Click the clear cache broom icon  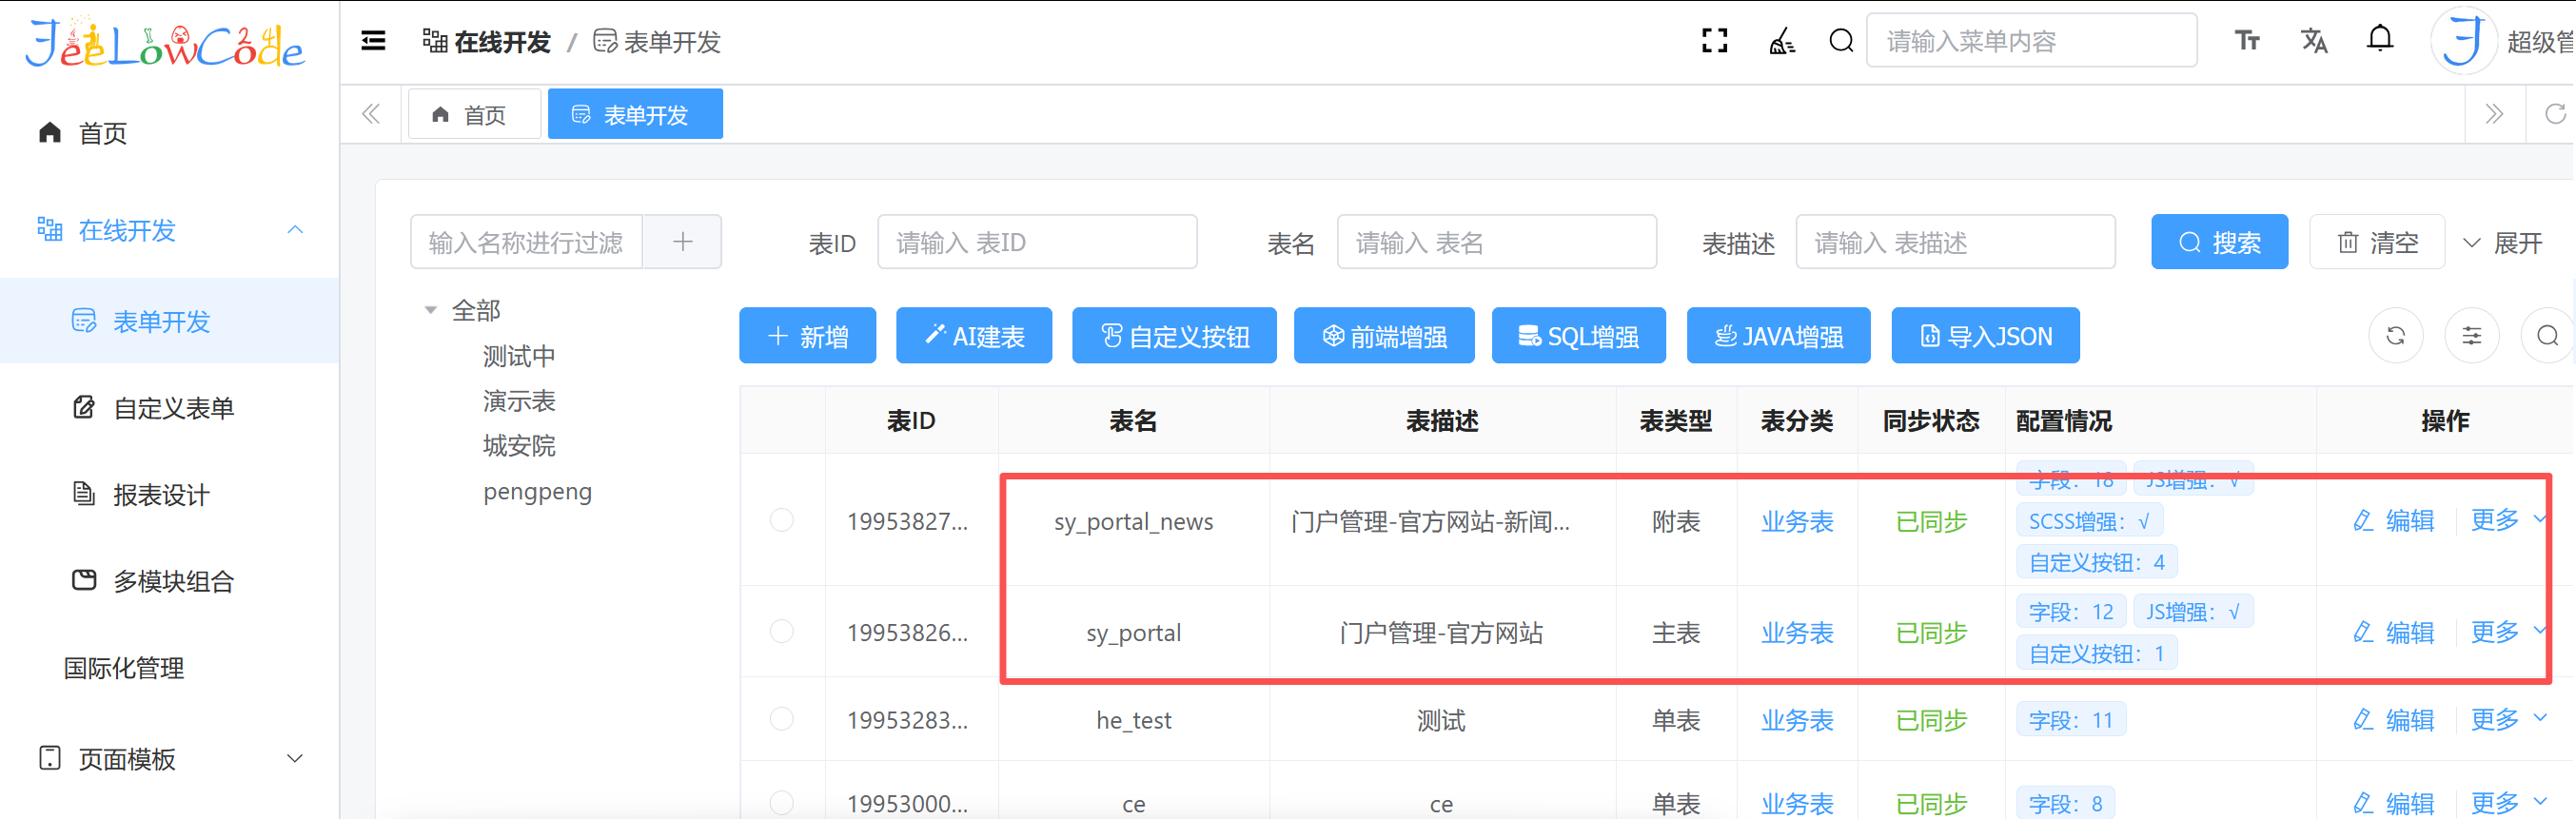(x=1781, y=41)
